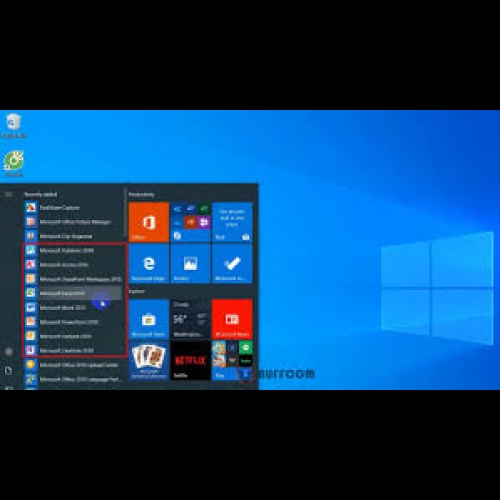Open the Photos tile

[x=190, y=264]
